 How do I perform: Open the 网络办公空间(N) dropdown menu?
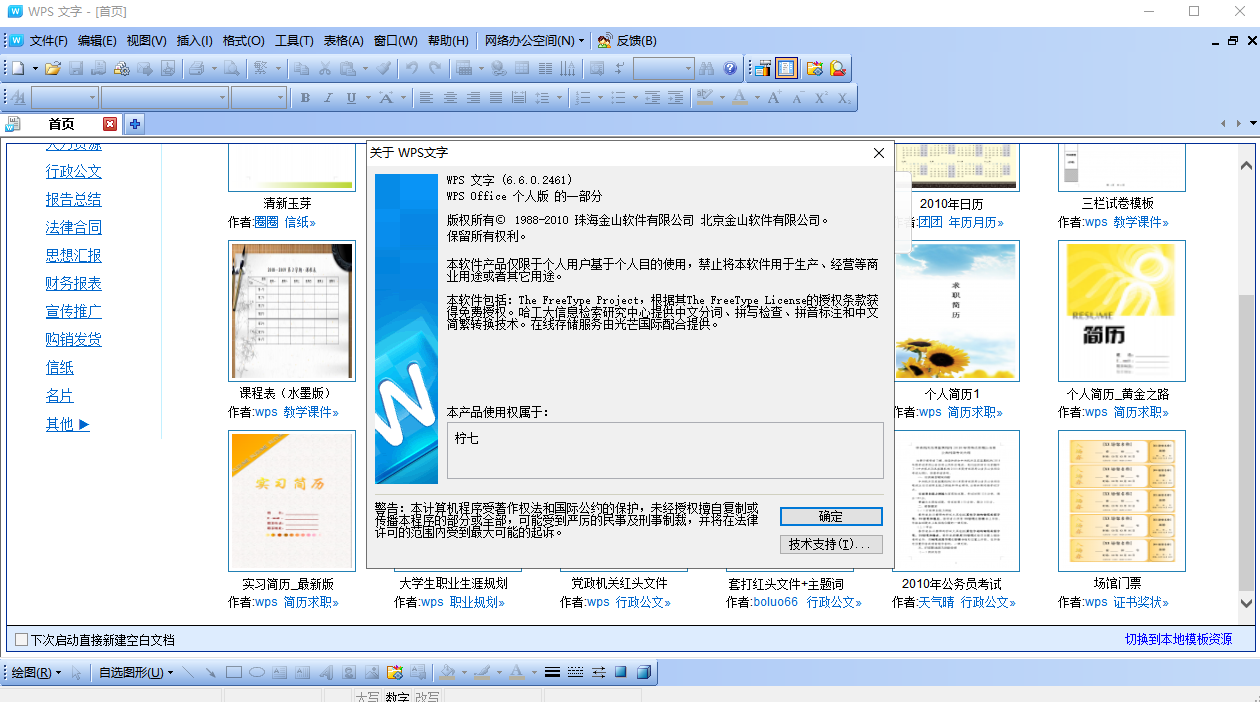tap(535, 41)
